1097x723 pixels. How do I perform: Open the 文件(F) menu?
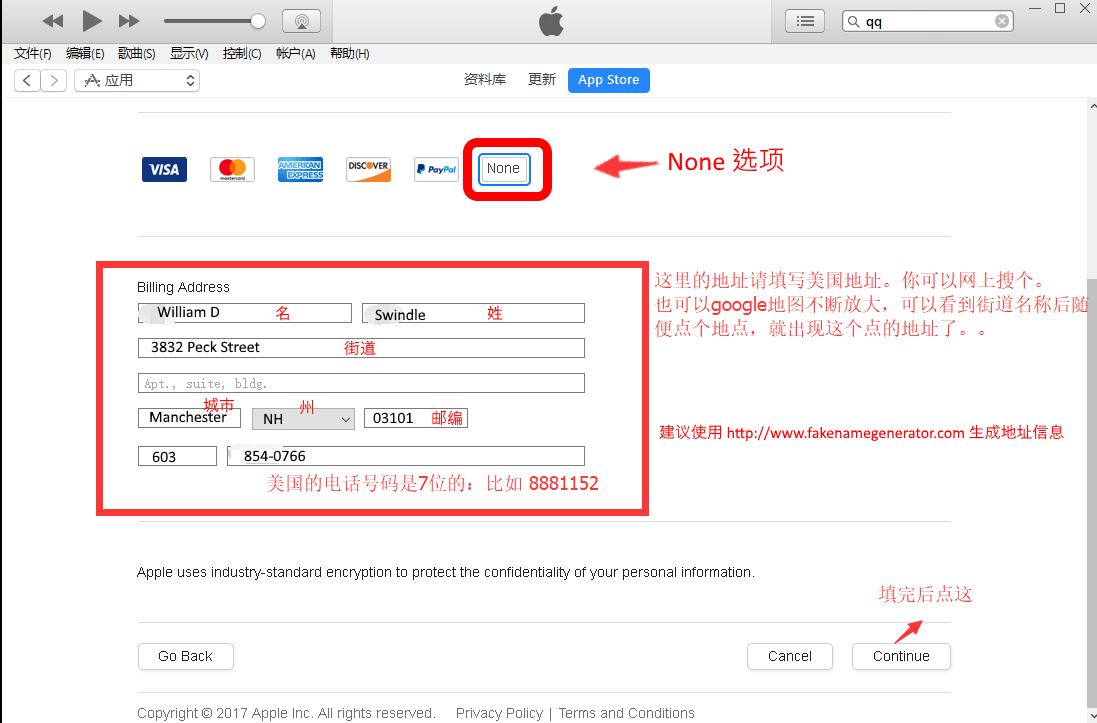coord(32,54)
